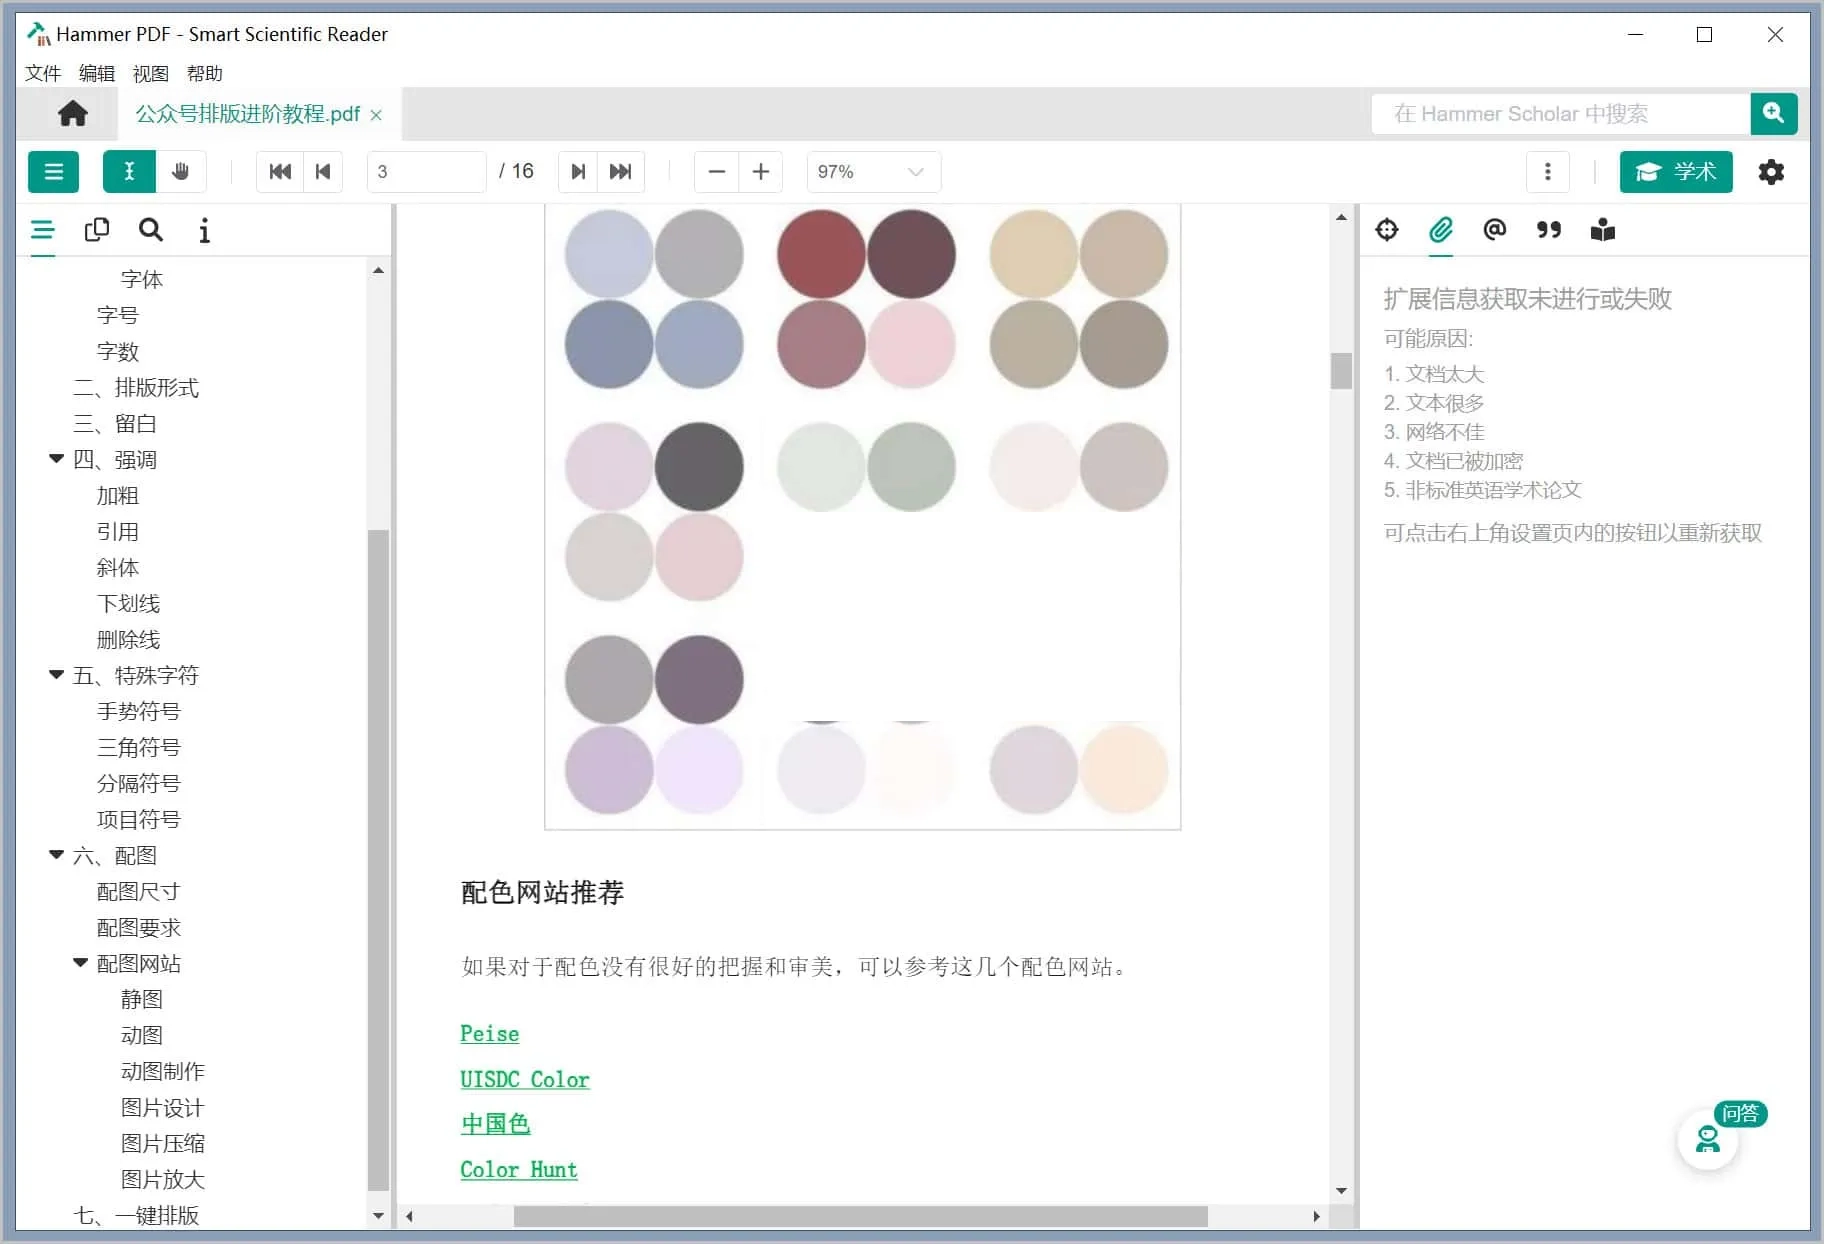Open the Q&A robot assistant
The height and width of the screenshot is (1244, 1824).
(1708, 1139)
